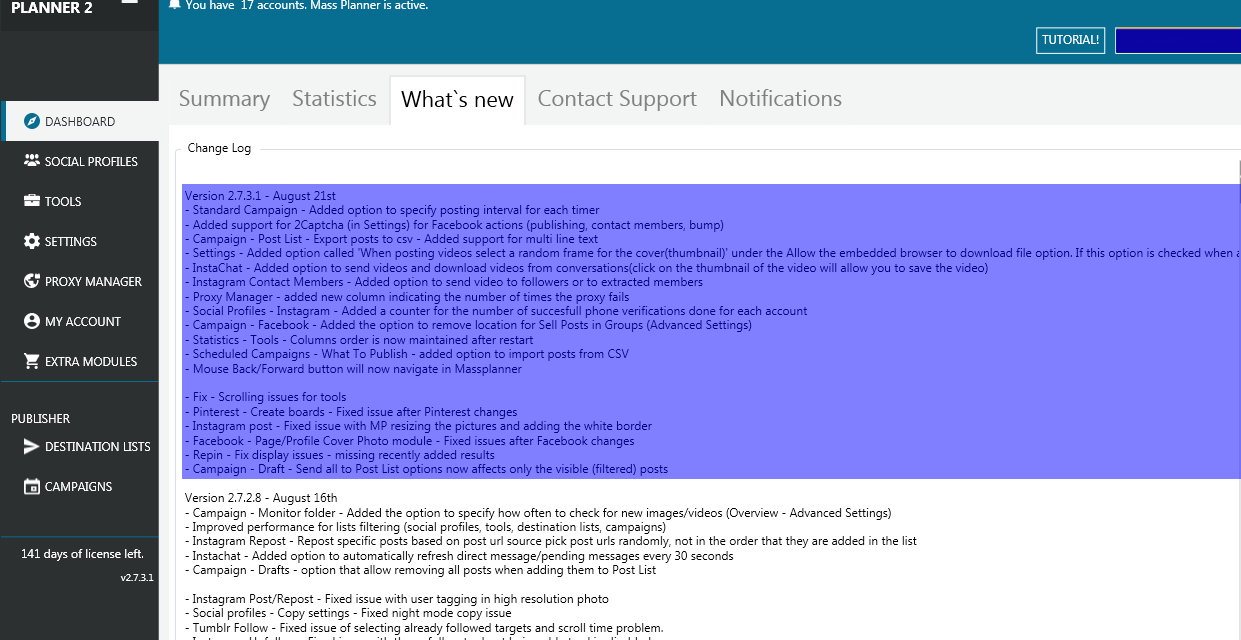Click the notification bell icon
1241x640 pixels.
[x=174, y=4]
